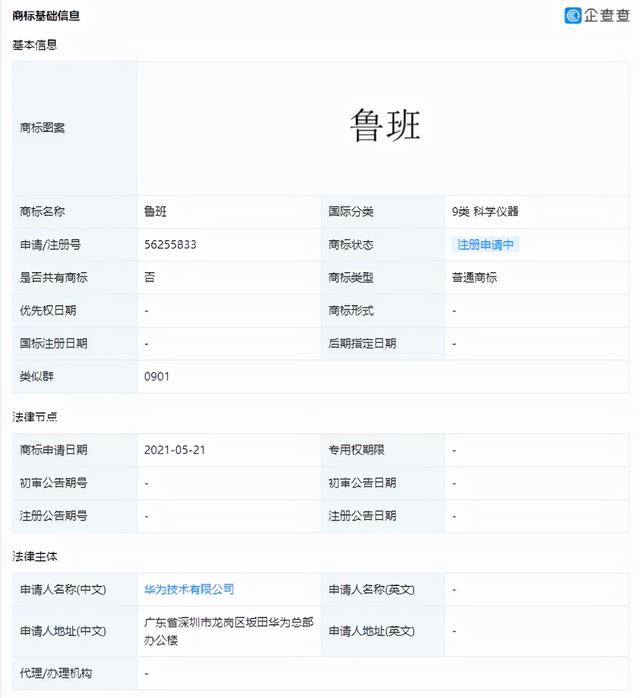The image size is (640, 698).
Task: Select the 9类 科学仪器 classification value
Action: point(485,211)
